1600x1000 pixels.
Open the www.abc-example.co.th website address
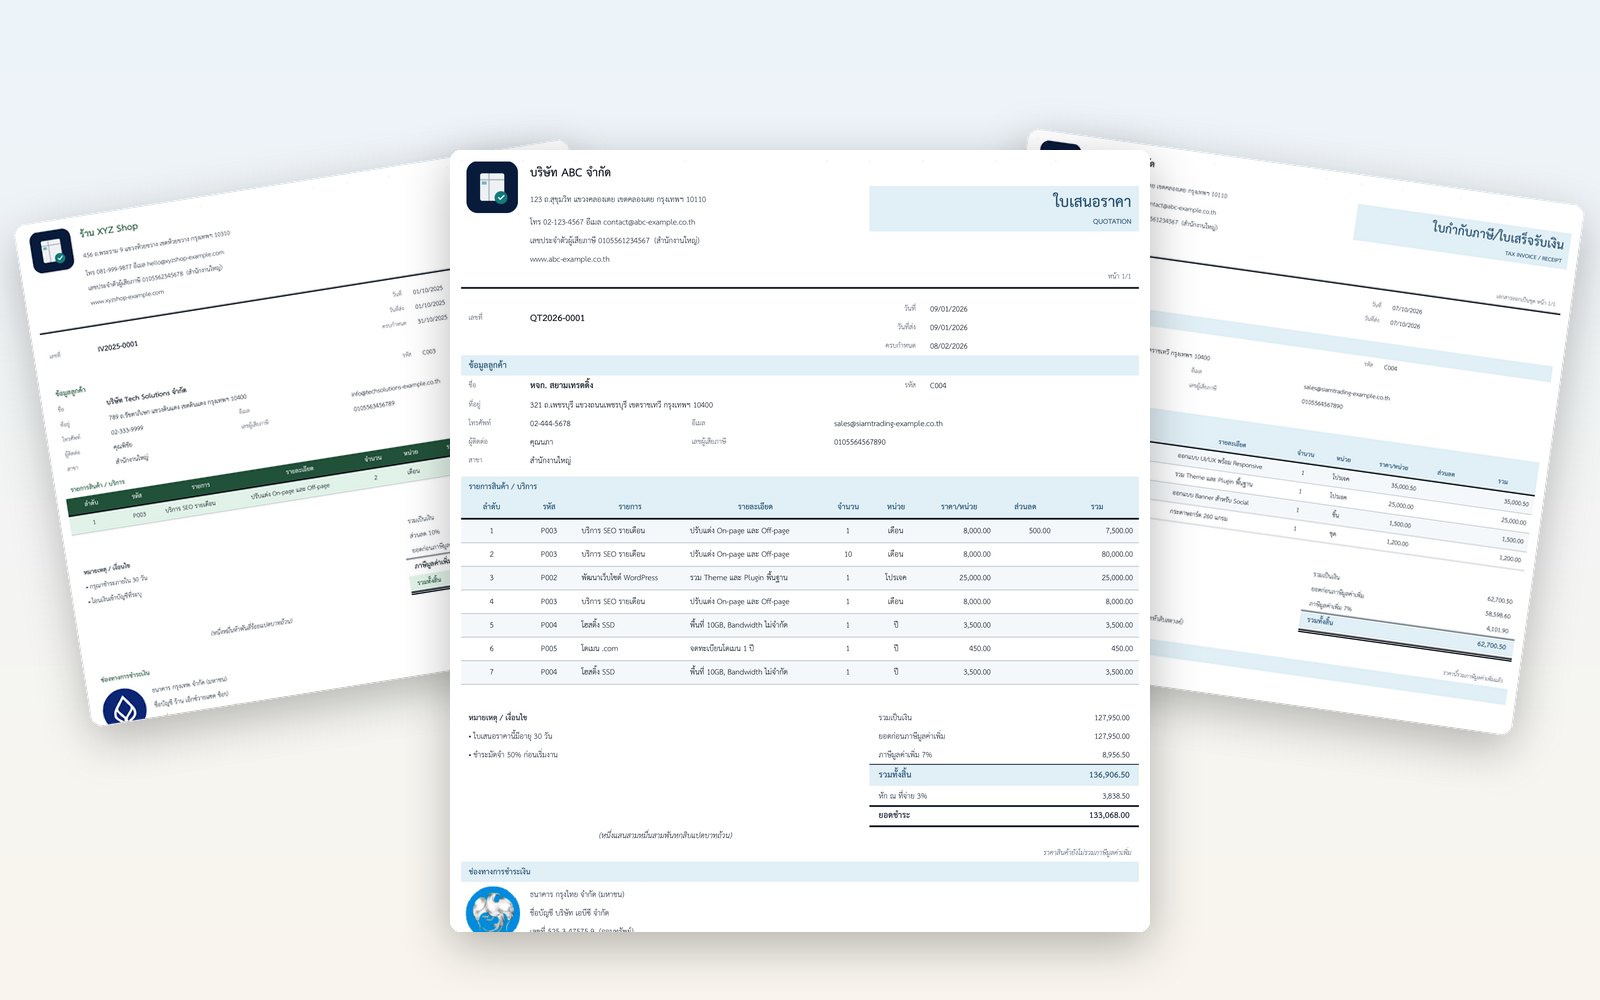pyautogui.click(x=569, y=259)
